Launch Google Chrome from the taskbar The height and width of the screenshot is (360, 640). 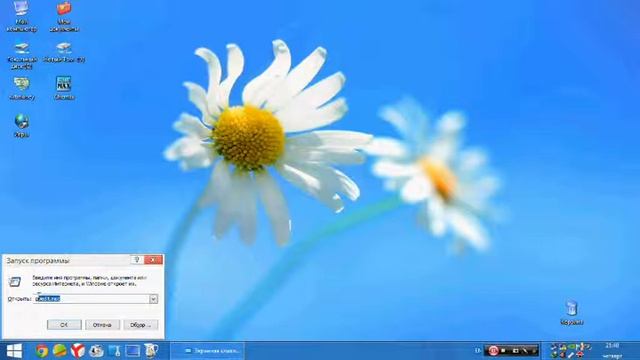[x=41, y=351]
